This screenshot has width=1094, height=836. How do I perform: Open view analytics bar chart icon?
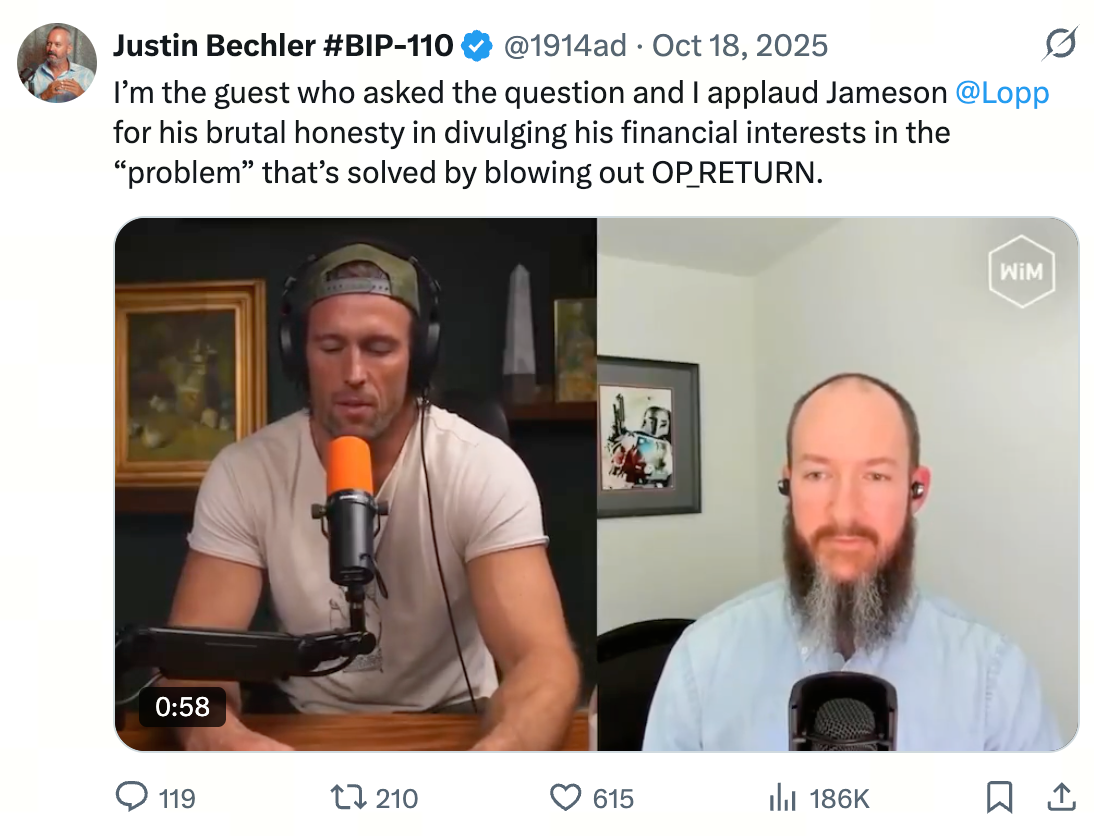coord(782,797)
